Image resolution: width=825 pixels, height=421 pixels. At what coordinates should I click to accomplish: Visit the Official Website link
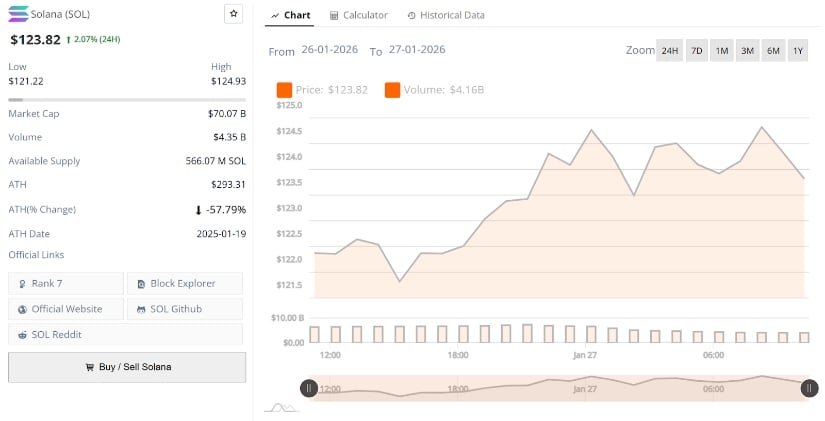click(x=66, y=309)
